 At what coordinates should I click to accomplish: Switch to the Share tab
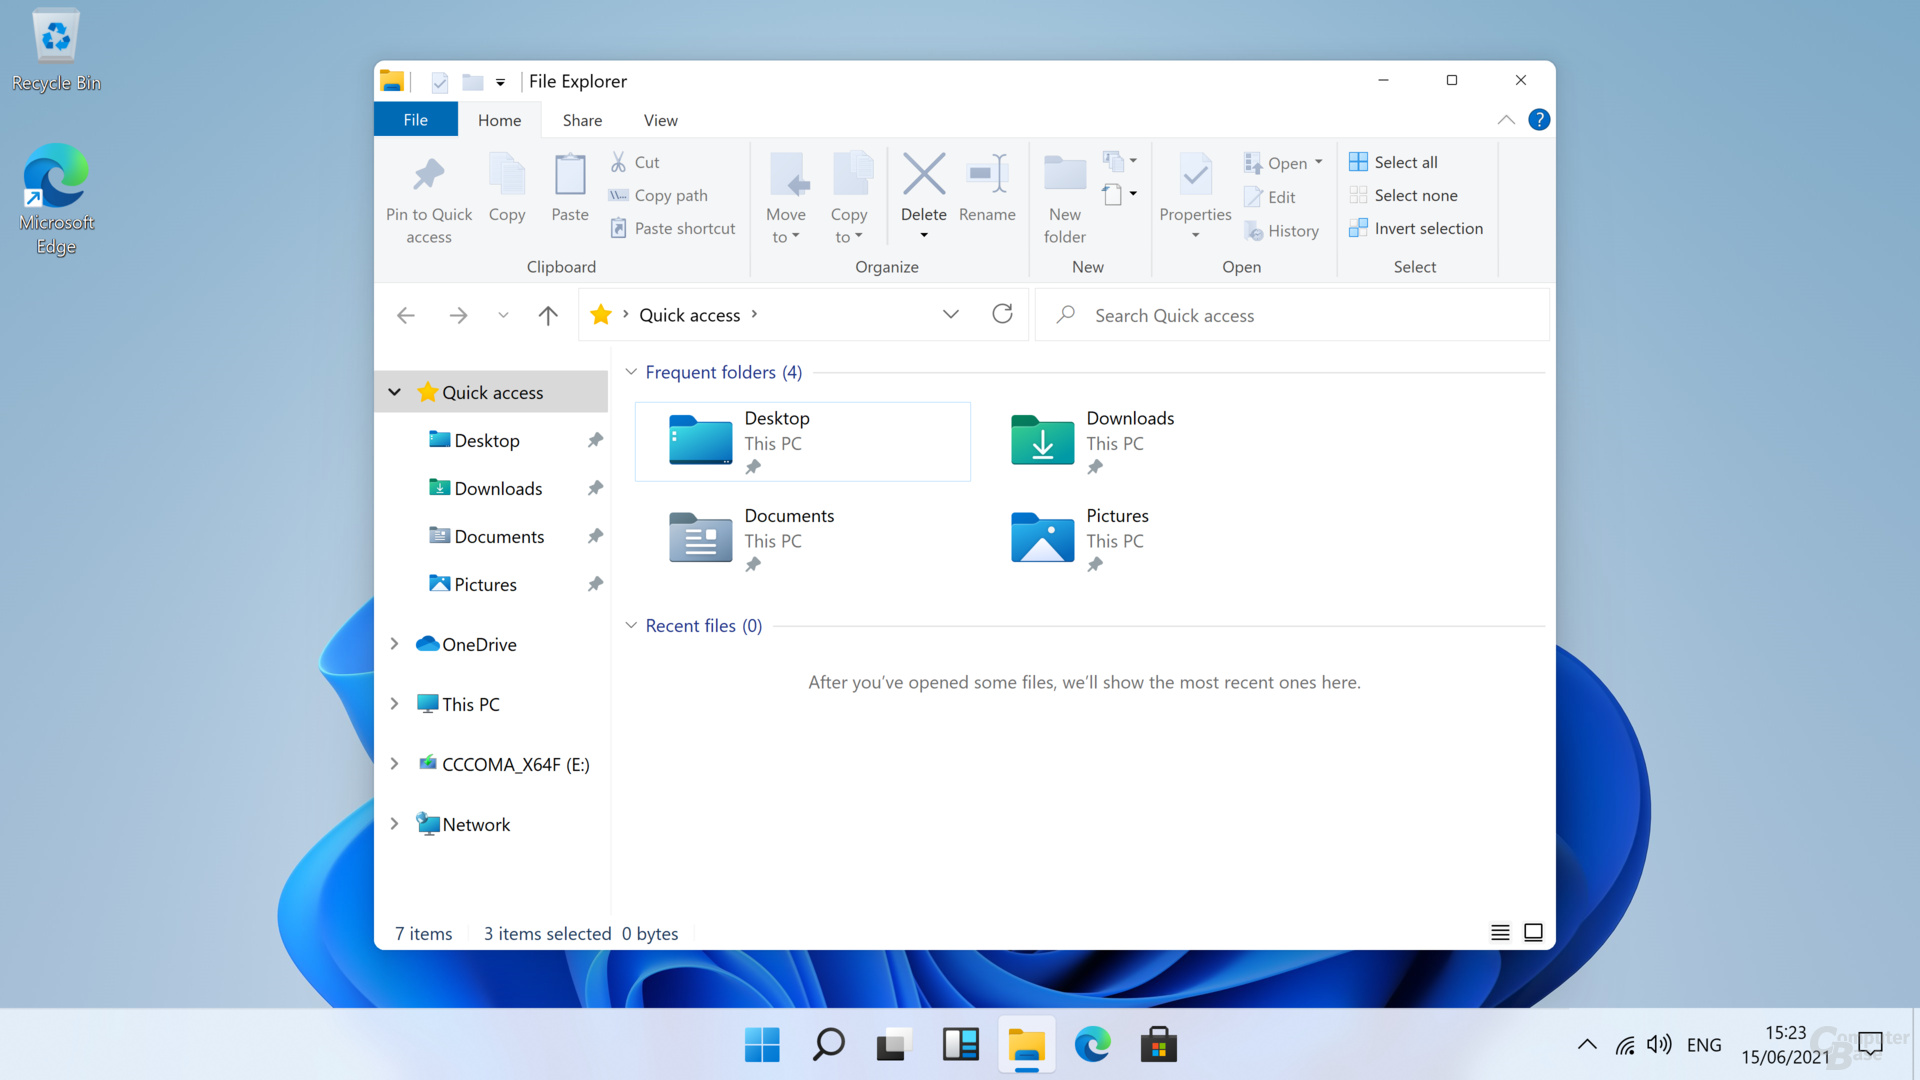[x=582, y=120]
